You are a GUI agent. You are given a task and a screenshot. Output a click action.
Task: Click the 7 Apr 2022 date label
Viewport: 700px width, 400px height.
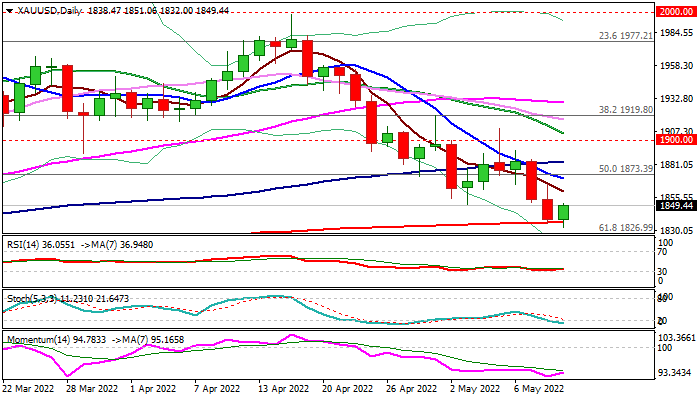218,389
